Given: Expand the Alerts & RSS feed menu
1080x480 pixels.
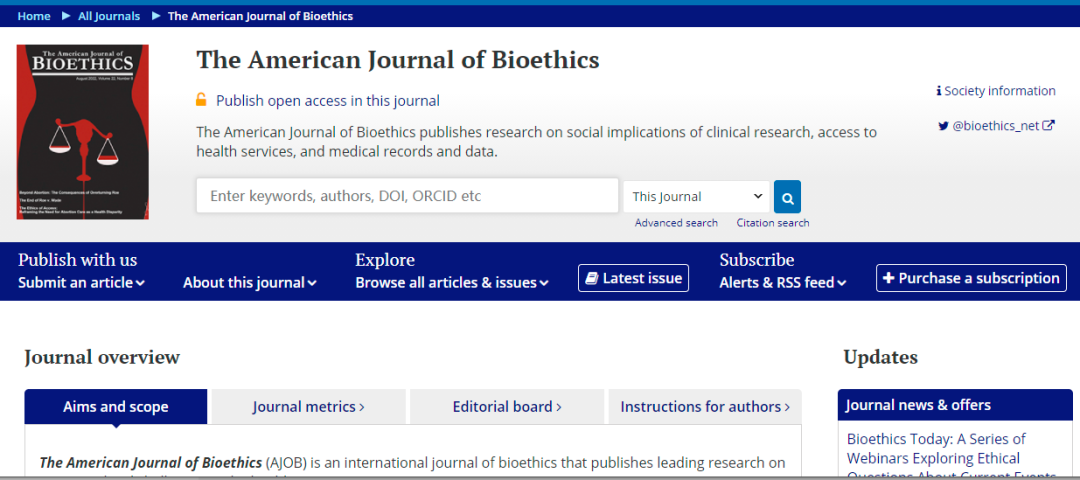Looking at the screenshot, I should pos(783,283).
